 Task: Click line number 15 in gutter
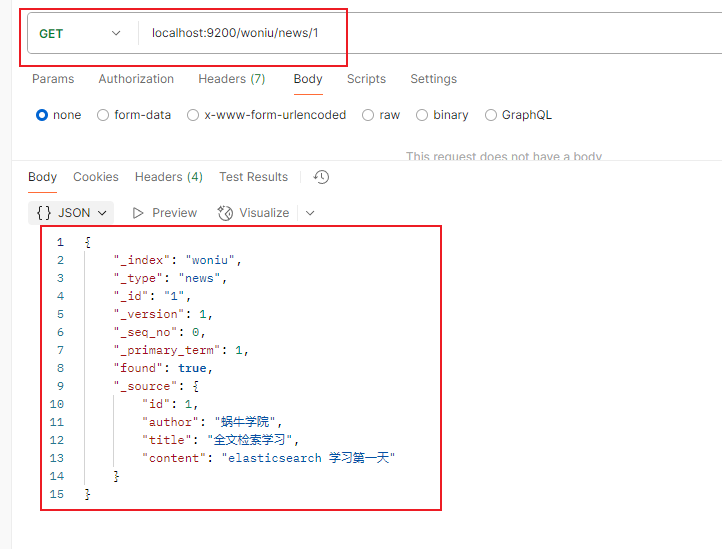(x=57, y=494)
